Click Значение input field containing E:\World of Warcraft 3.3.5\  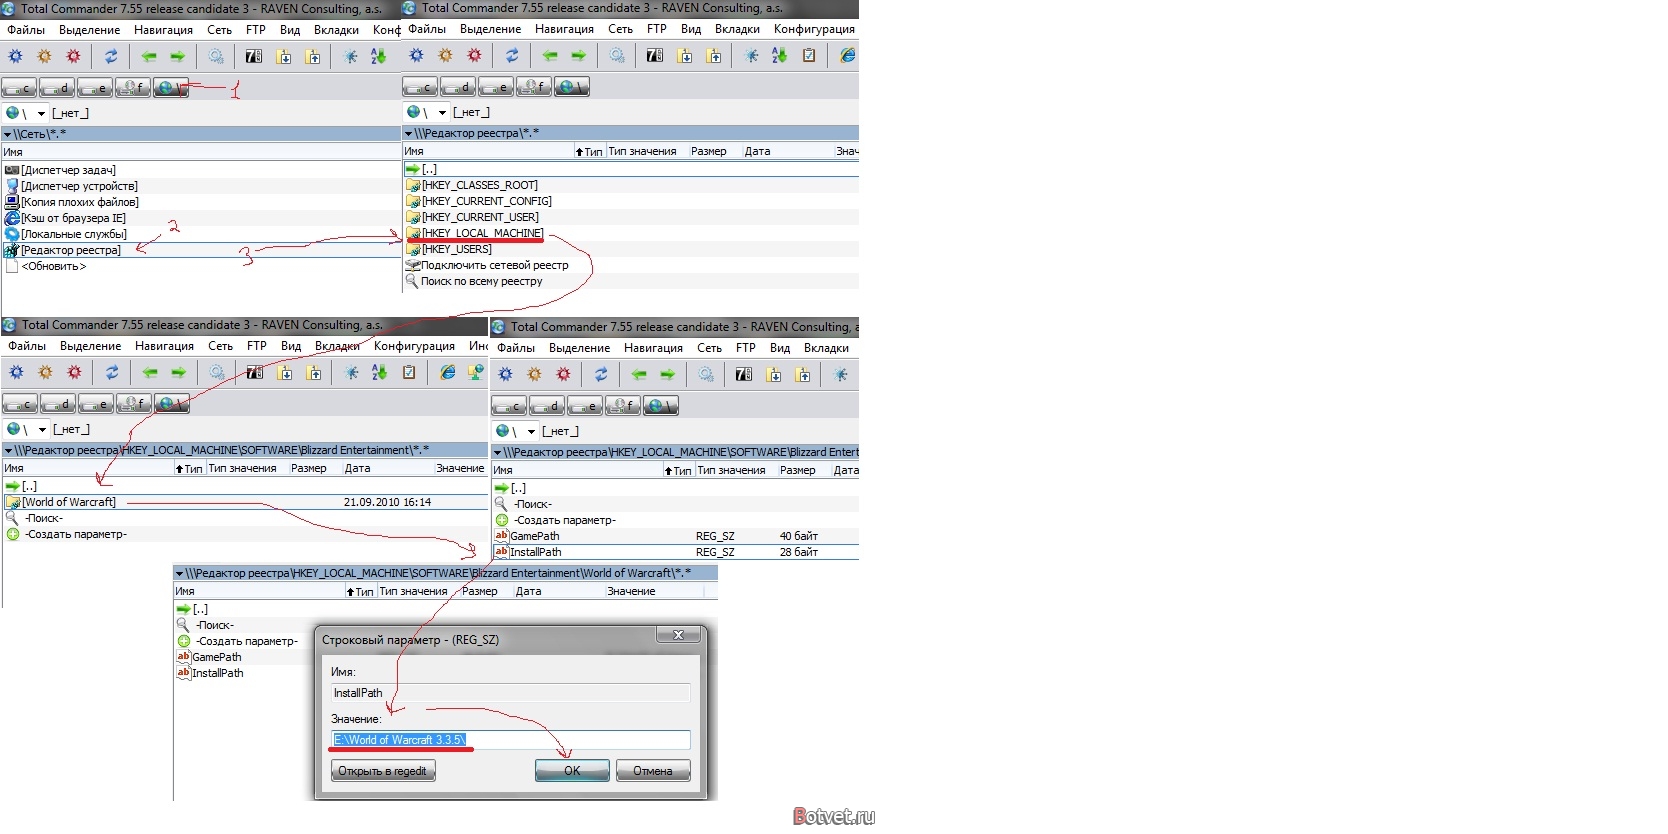point(510,740)
